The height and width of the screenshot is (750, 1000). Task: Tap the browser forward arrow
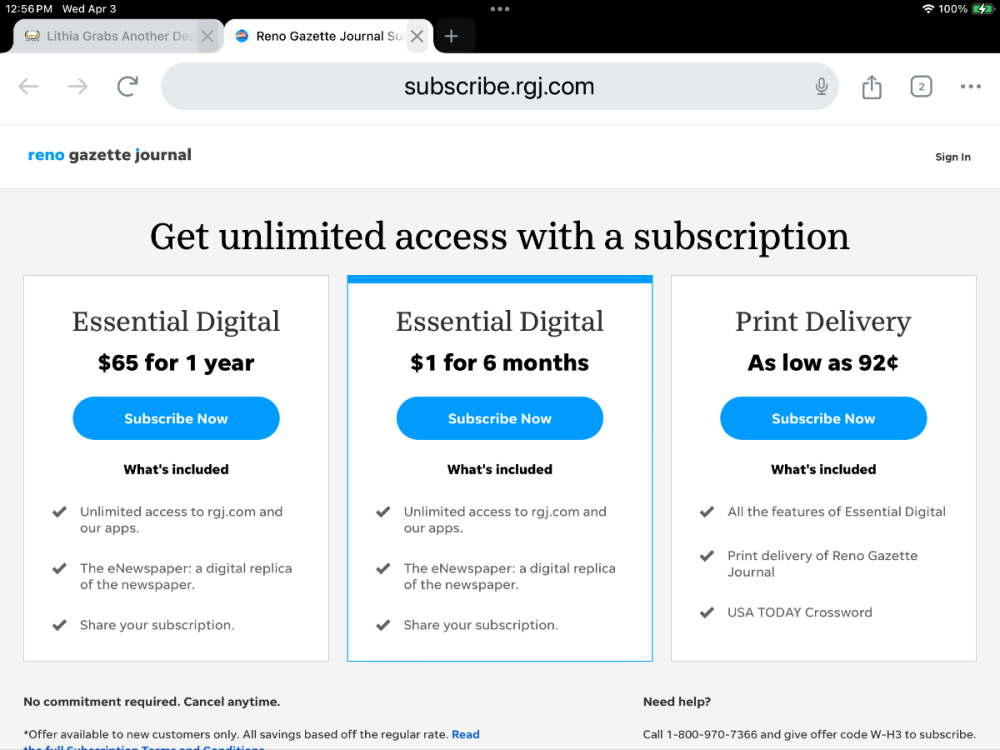point(77,87)
